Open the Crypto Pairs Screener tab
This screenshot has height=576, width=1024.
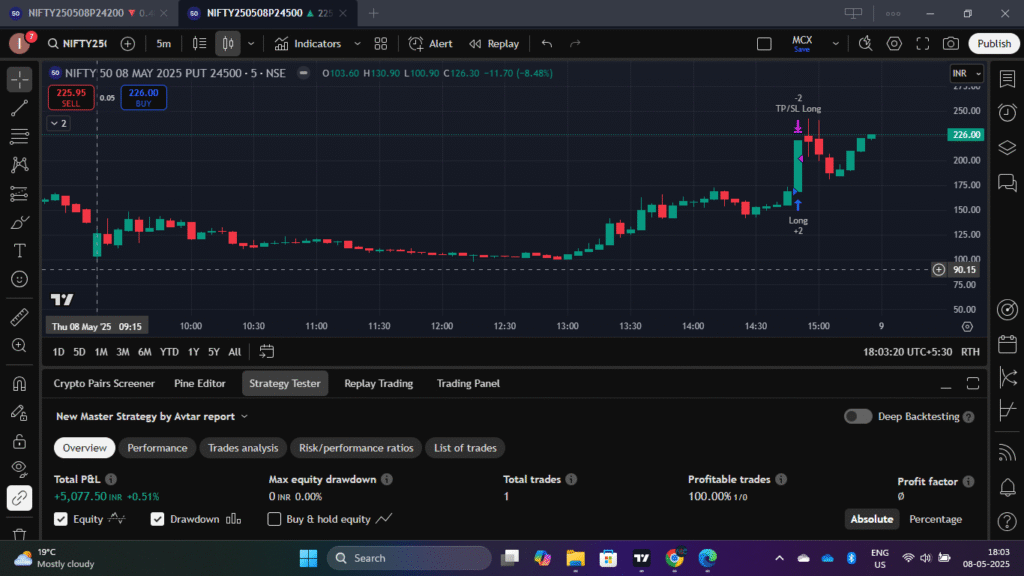104,383
